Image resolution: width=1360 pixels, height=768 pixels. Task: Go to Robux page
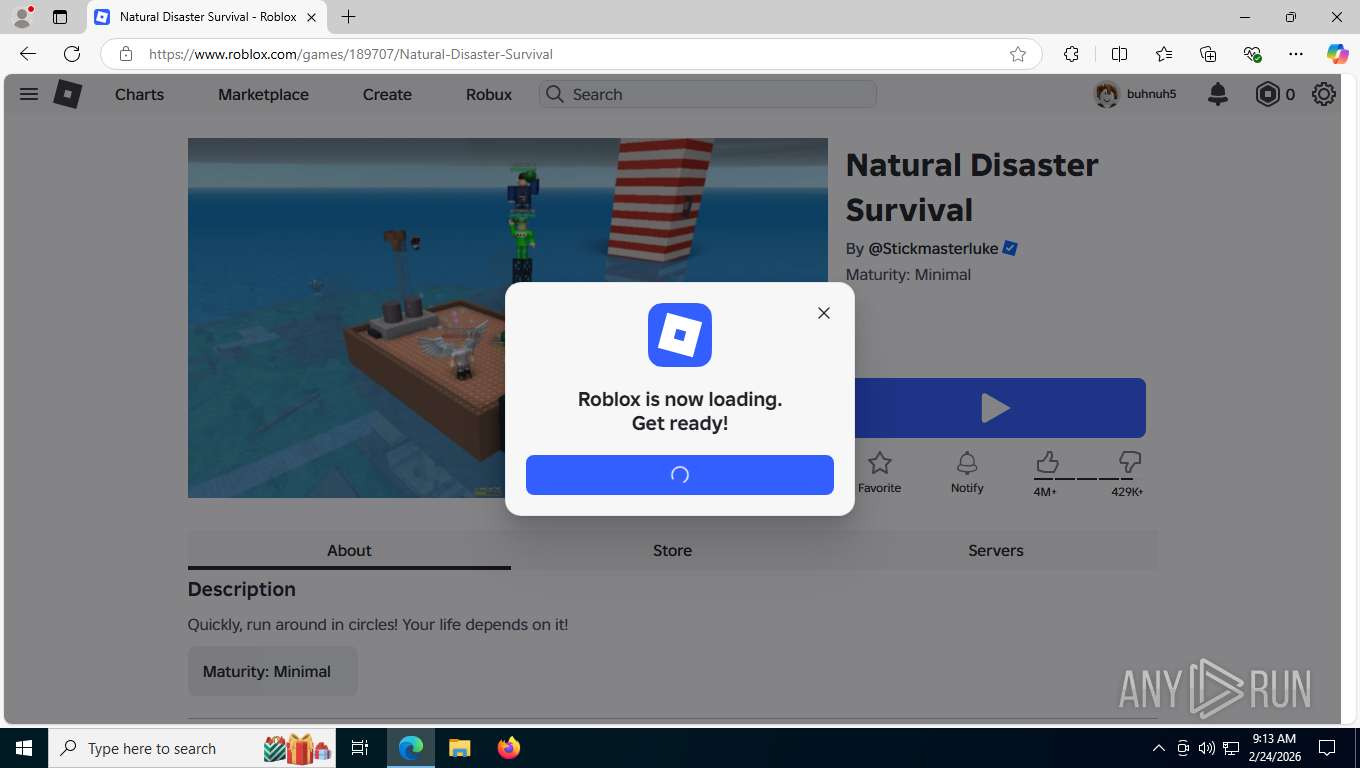(x=489, y=94)
